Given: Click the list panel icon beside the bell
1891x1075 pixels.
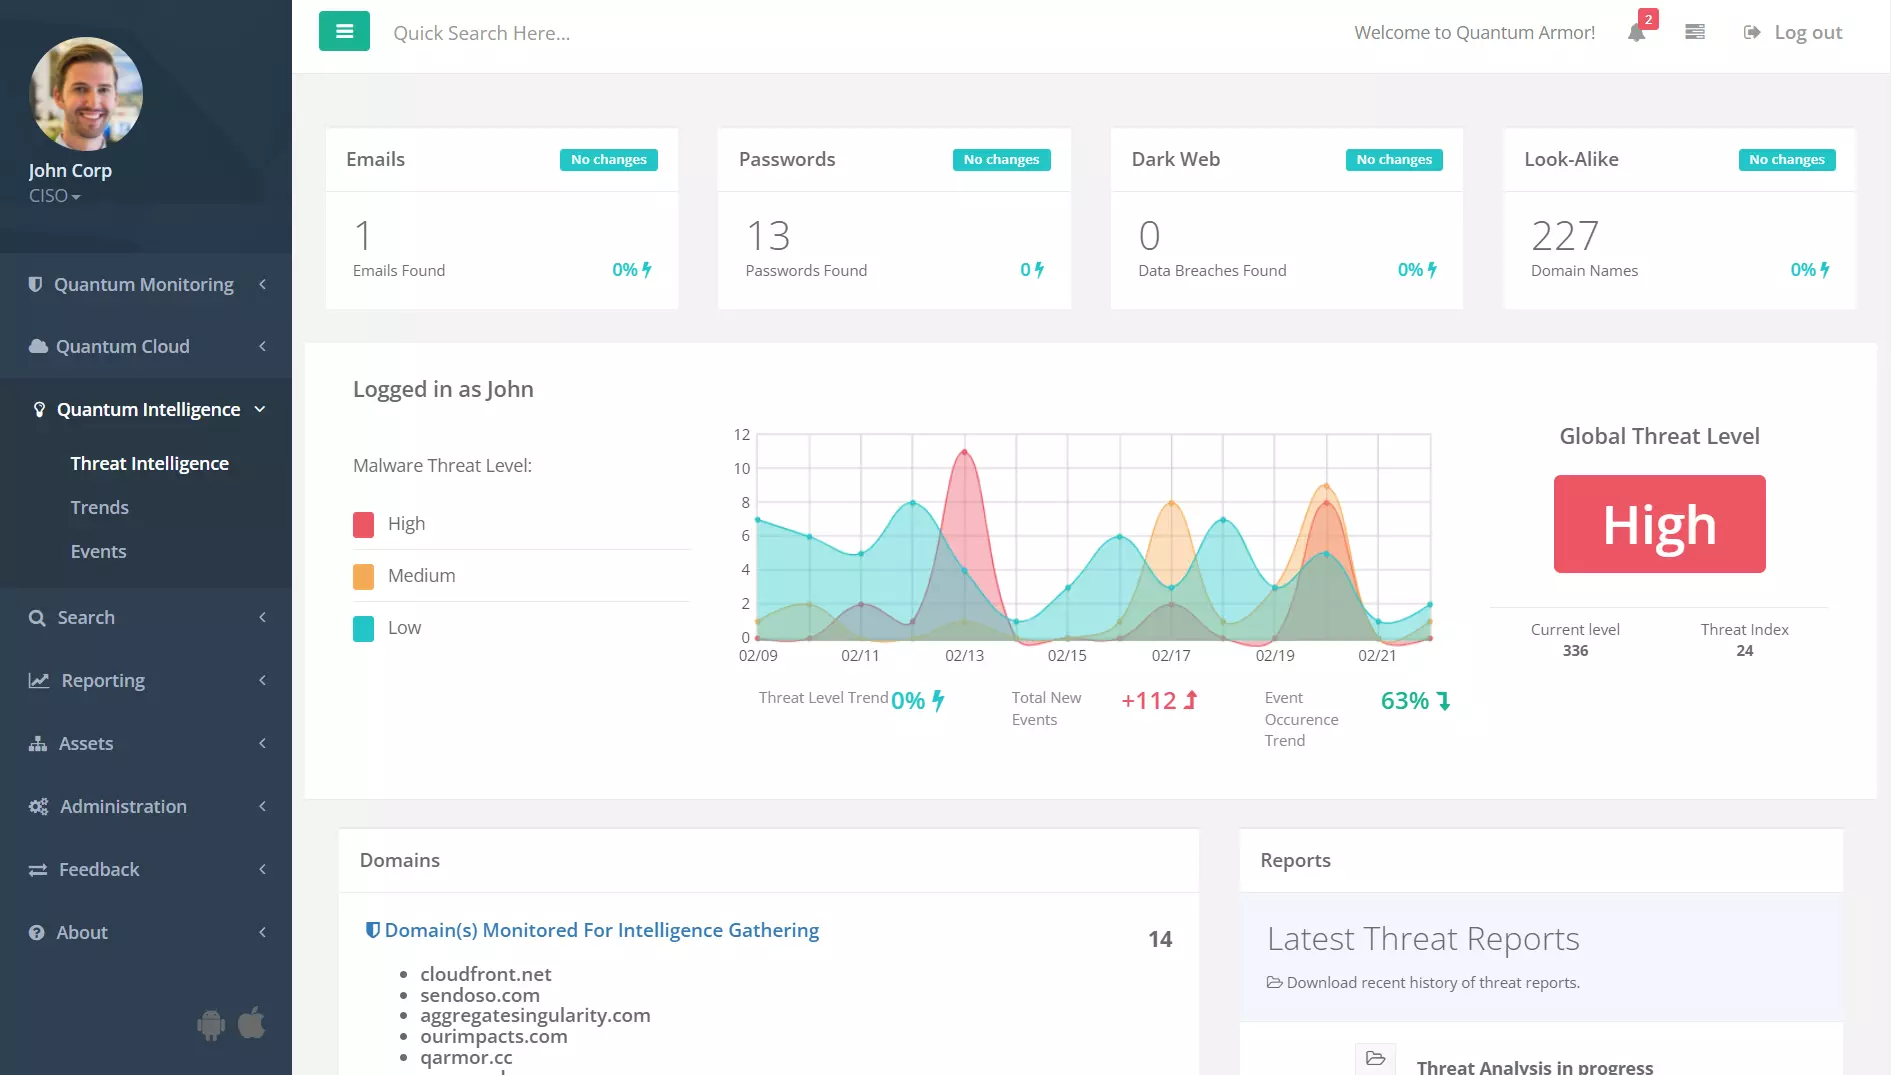Looking at the screenshot, I should (x=1695, y=33).
